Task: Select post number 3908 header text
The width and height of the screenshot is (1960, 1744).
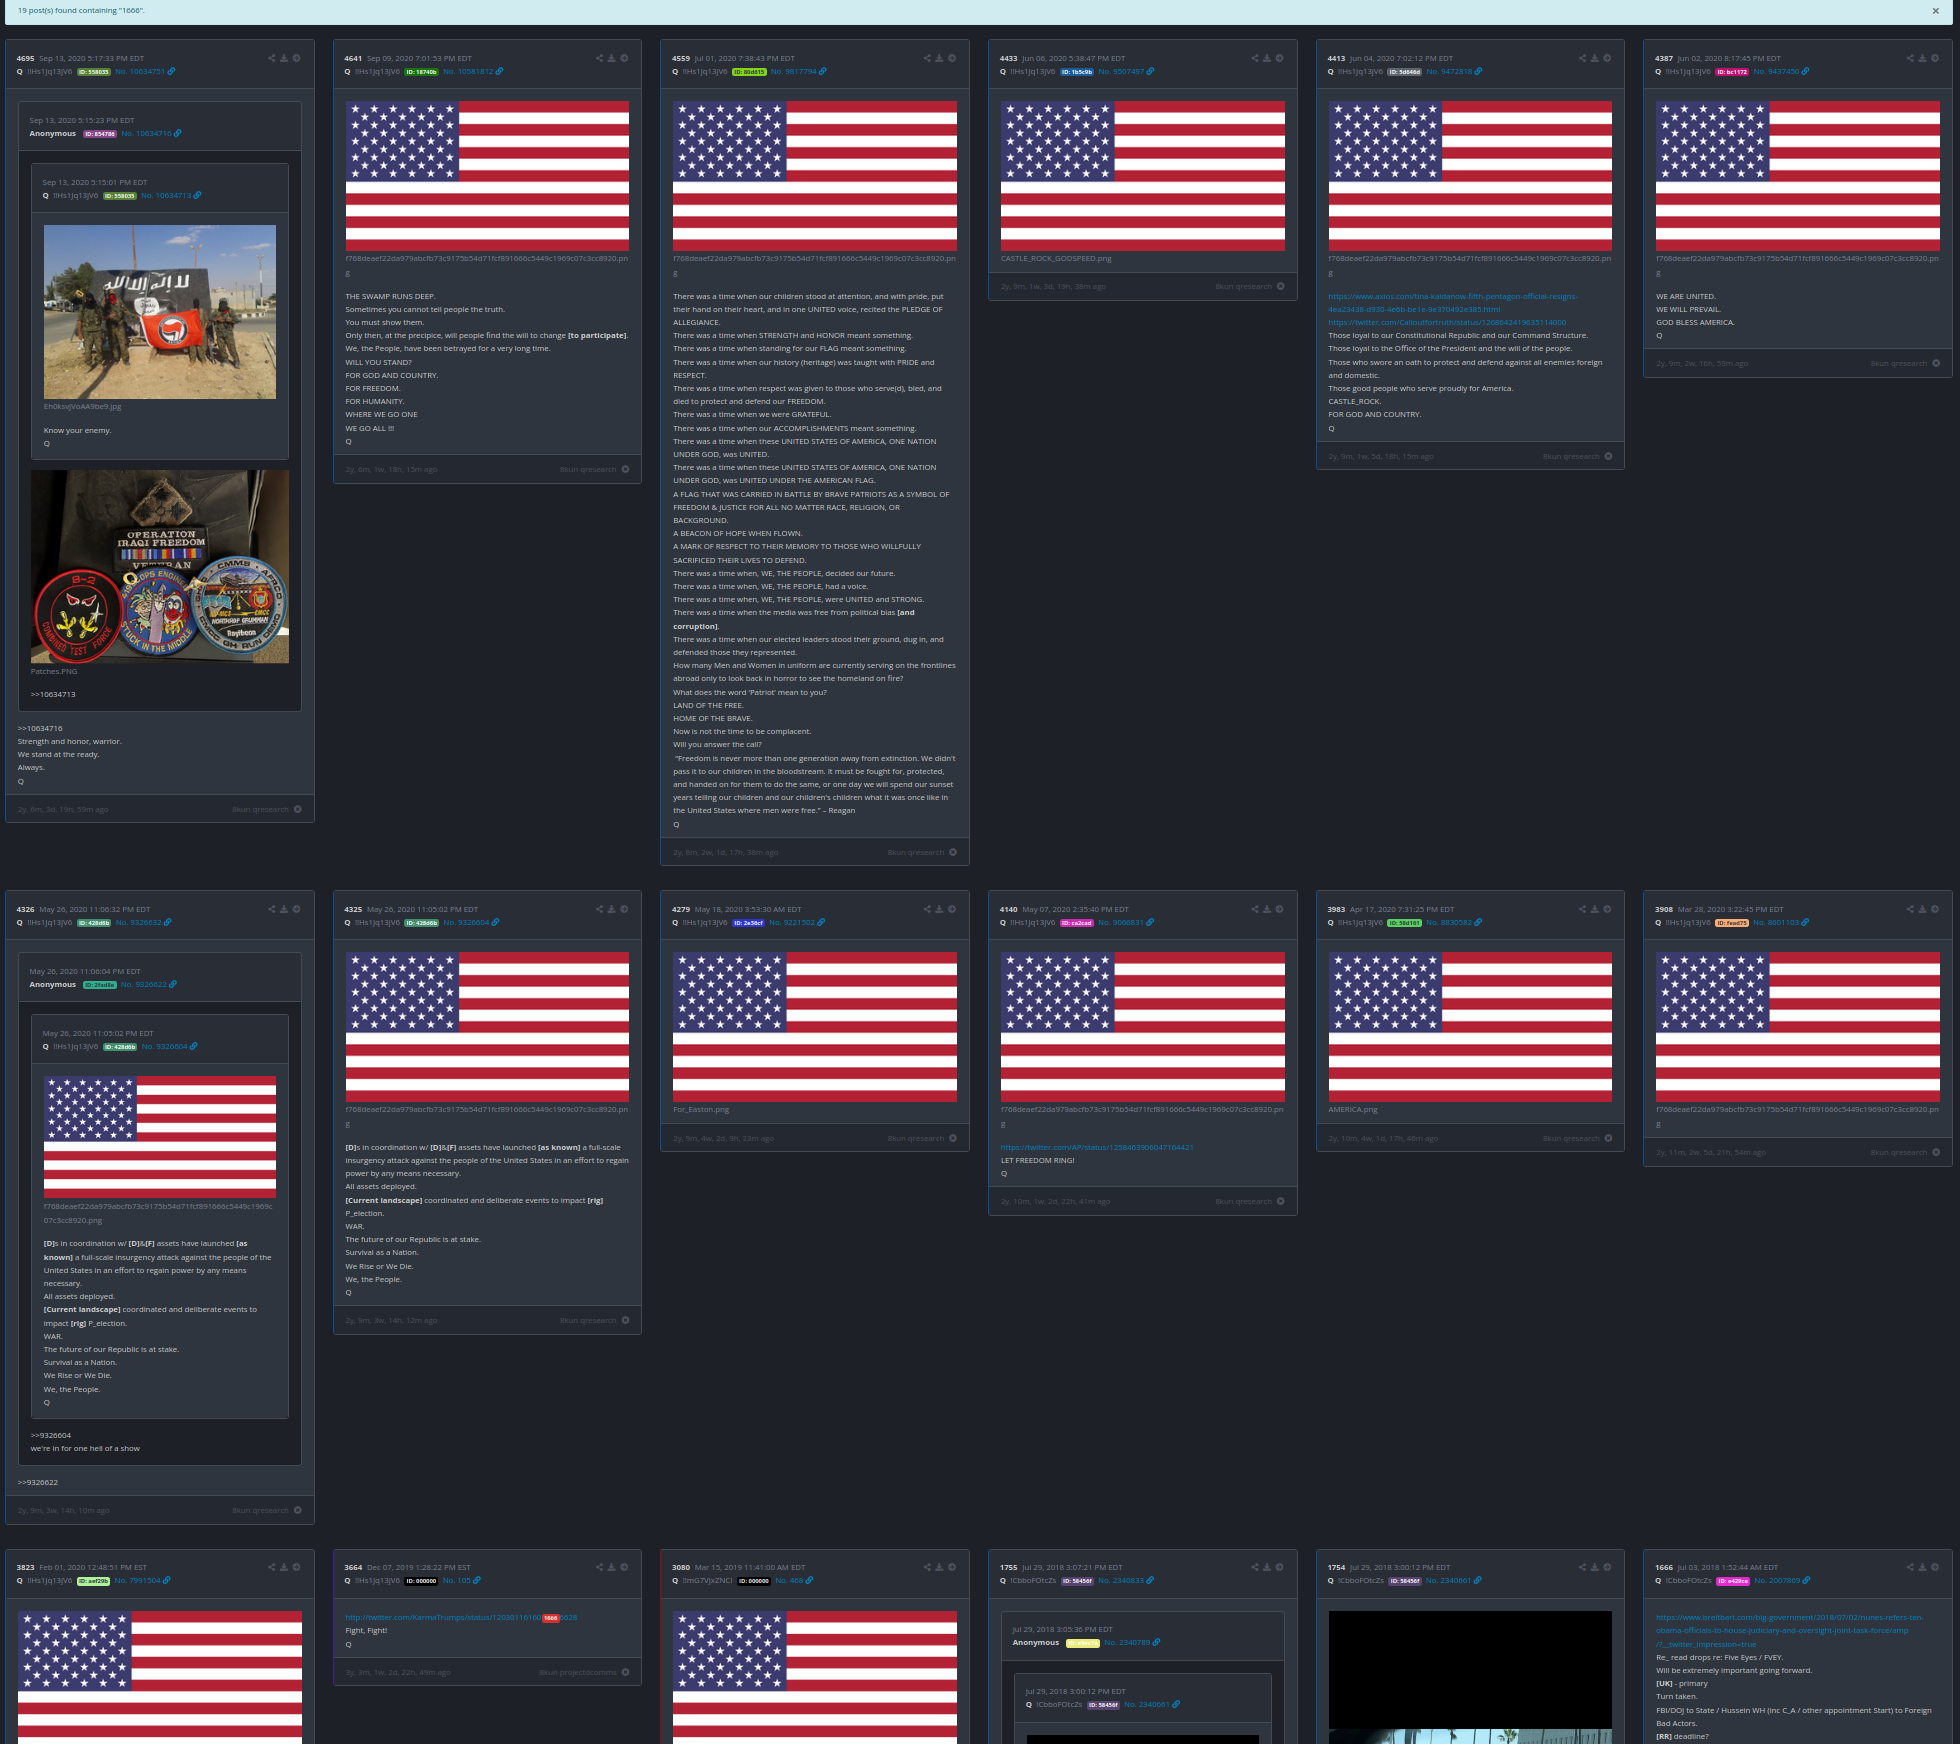Action: (1664, 909)
